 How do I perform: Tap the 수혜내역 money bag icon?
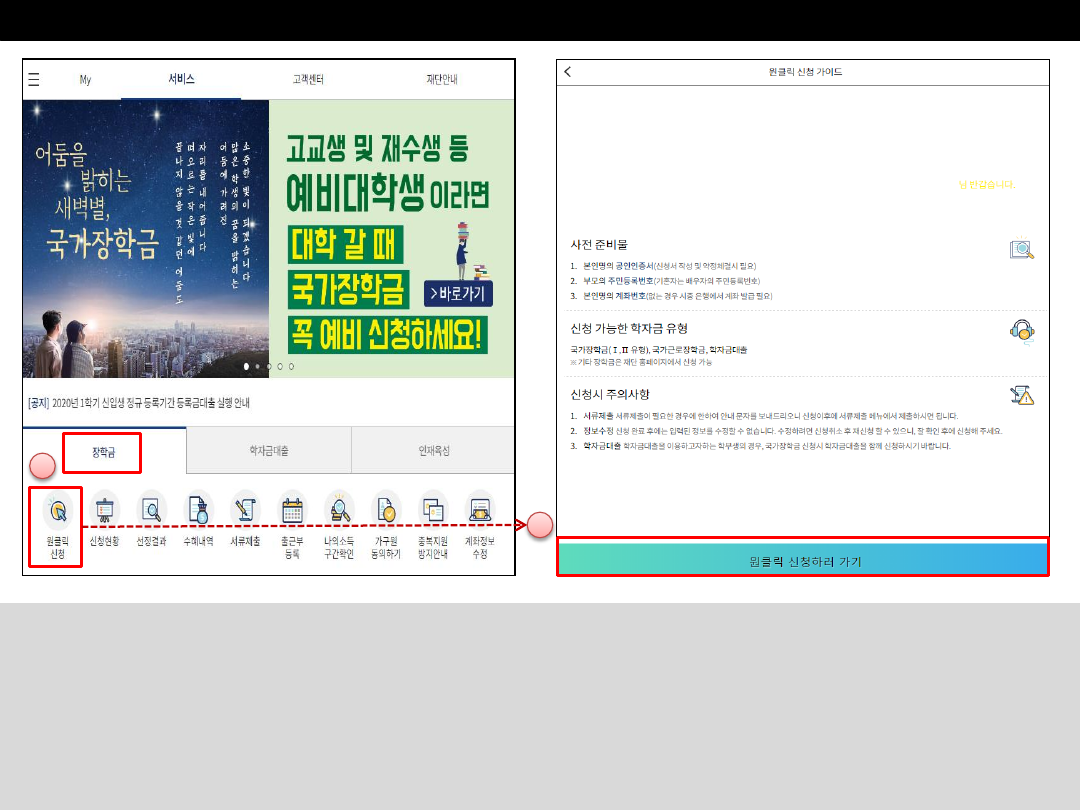coord(198,510)
